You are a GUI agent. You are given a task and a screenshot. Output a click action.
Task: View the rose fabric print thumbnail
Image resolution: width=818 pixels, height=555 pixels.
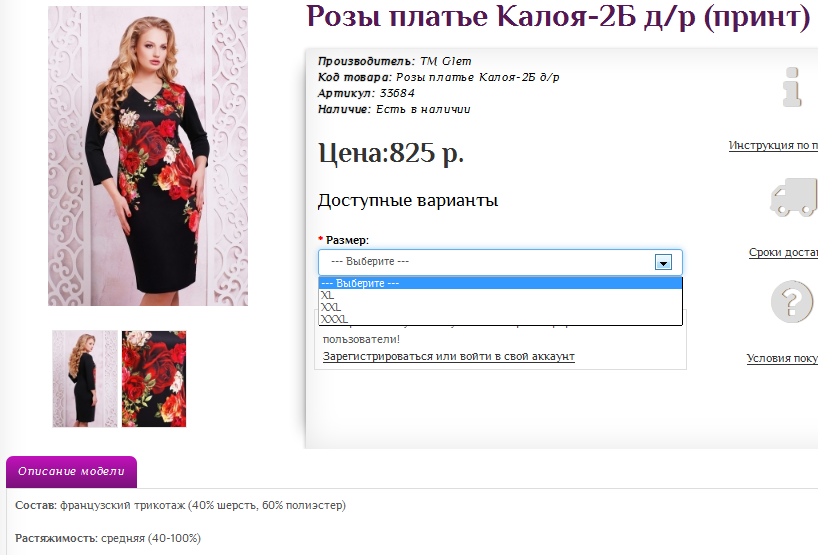pyautogui.click(x=154, y=379)
